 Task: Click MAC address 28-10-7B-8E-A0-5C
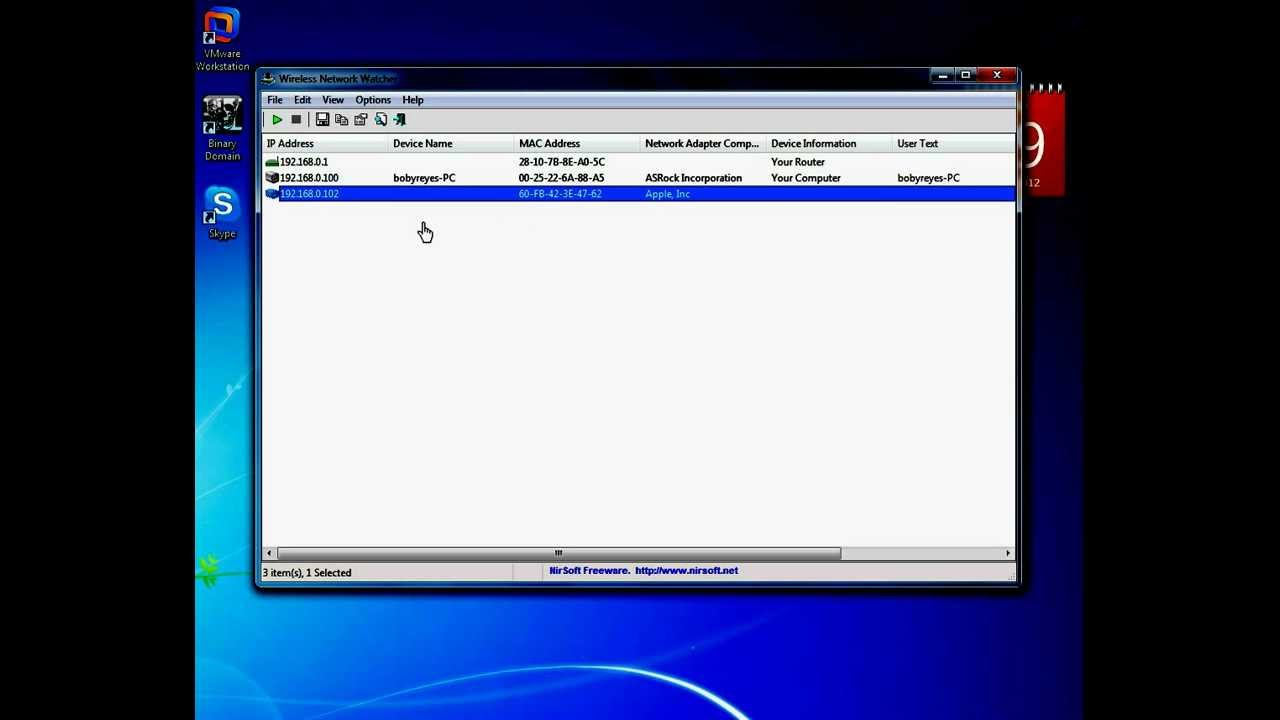(x=561, y=162)
